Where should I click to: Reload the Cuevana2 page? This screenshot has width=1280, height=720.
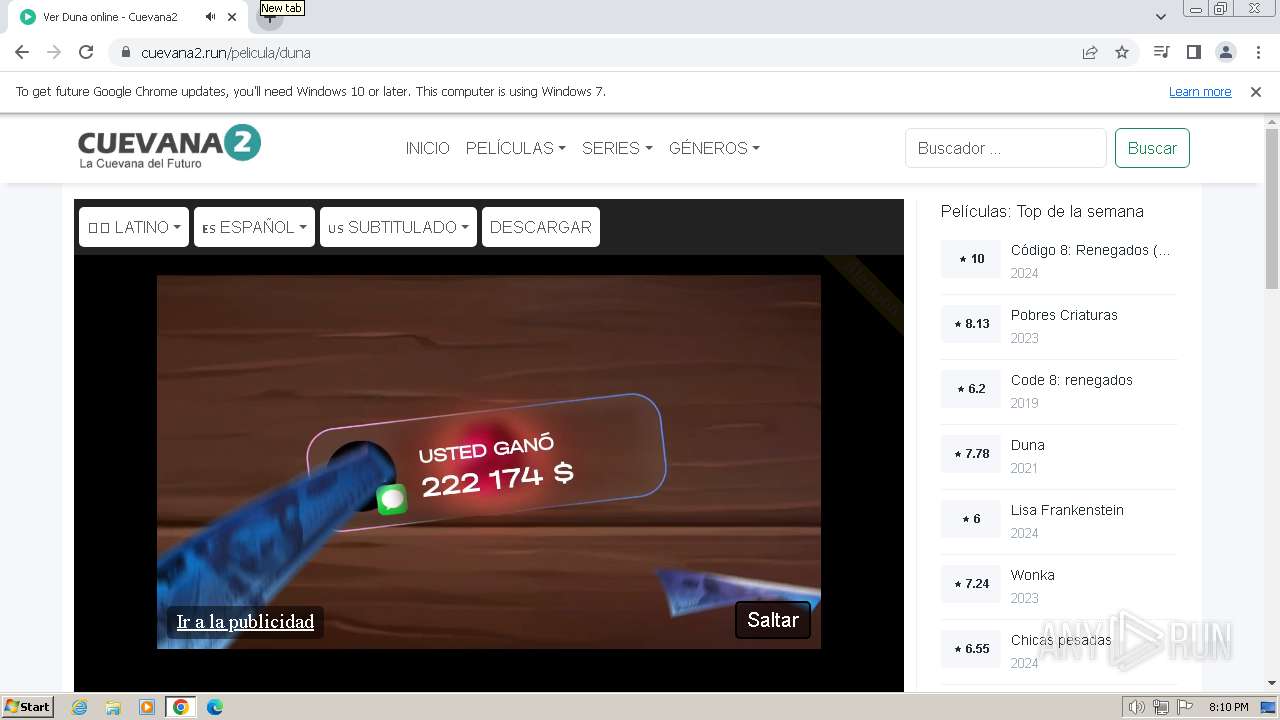coord(86,52)
